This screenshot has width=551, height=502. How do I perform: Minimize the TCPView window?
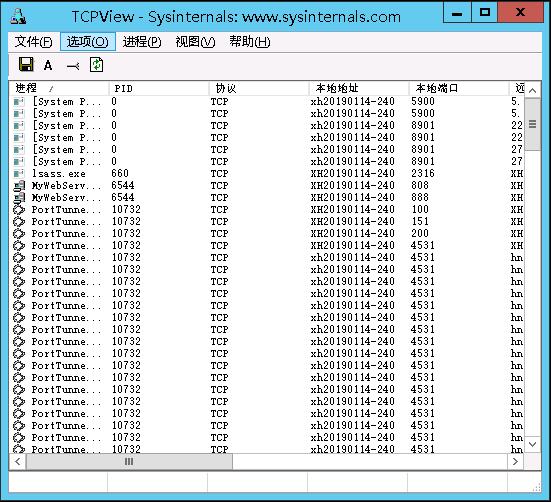(x=457, y=12)
